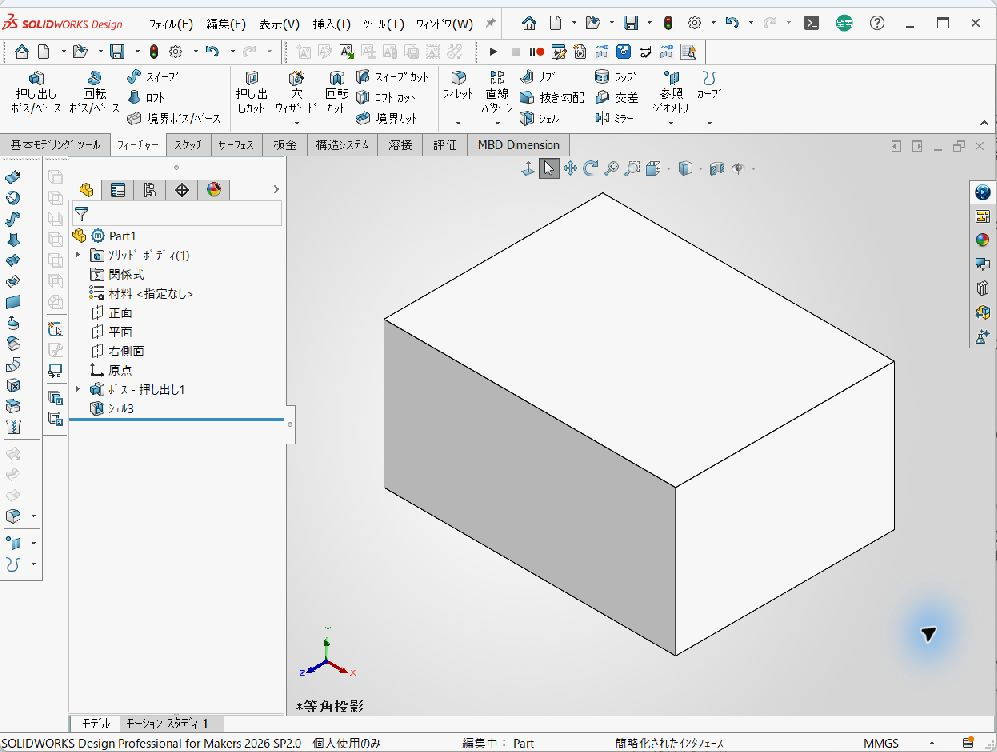
Task: Open the units MMGS dropdown arrow
Action: (x=932, y=743)
